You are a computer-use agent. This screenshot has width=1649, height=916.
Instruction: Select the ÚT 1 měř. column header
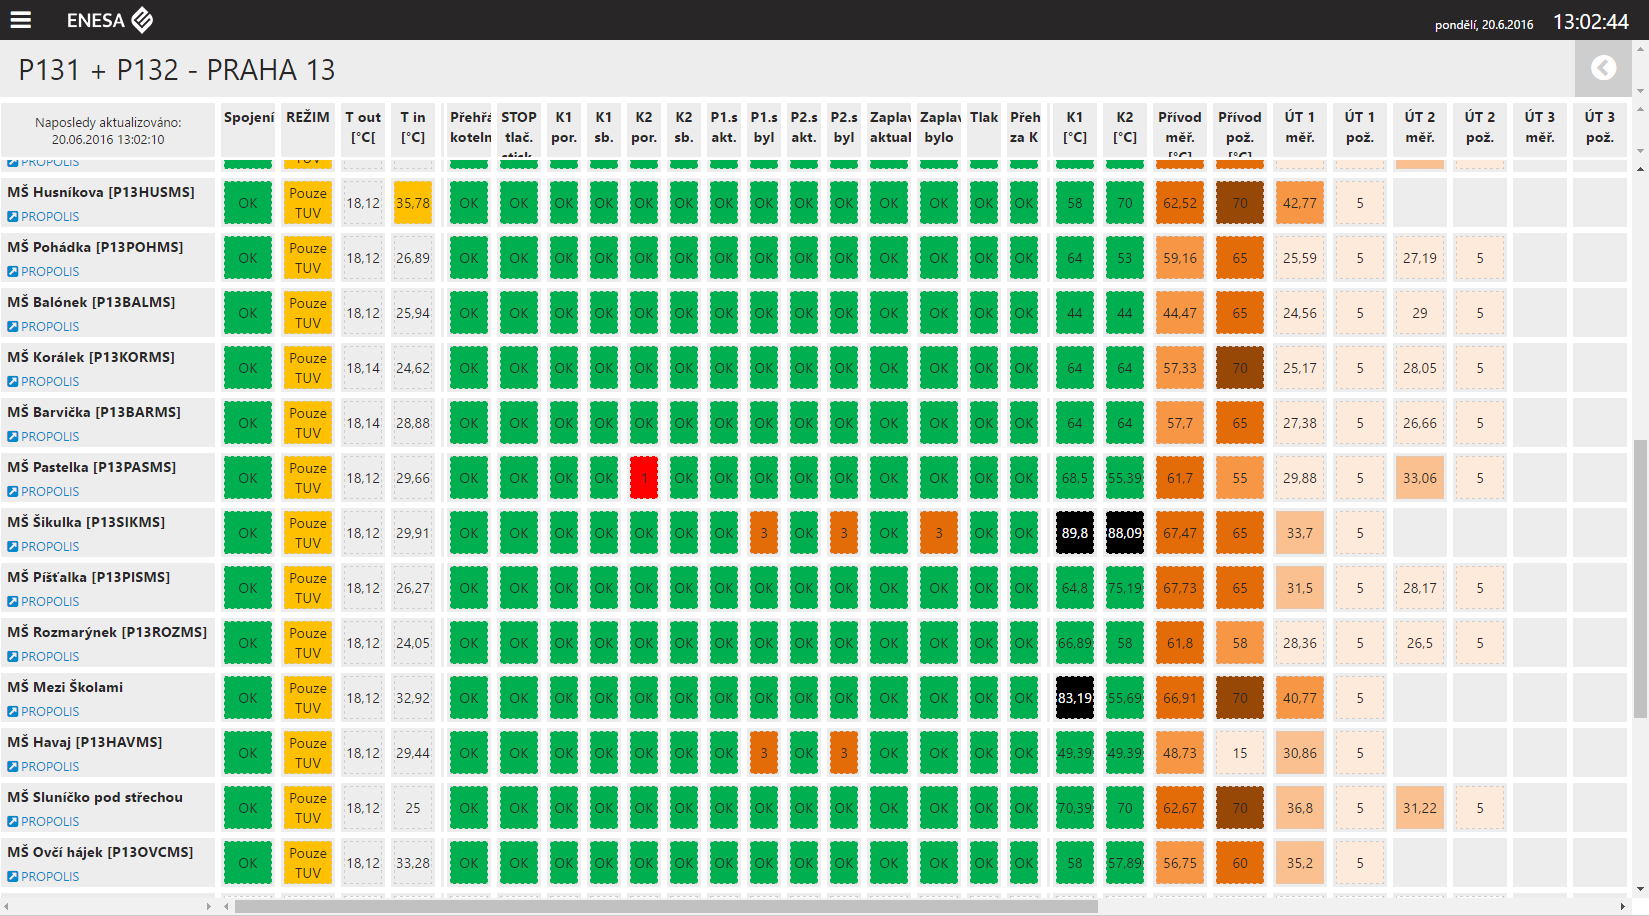point(1300,130)
